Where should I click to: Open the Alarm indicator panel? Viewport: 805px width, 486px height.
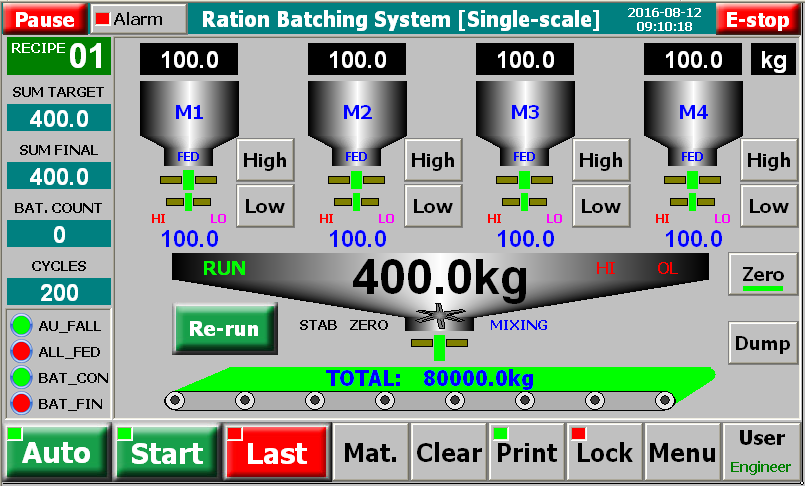(139, 19)
